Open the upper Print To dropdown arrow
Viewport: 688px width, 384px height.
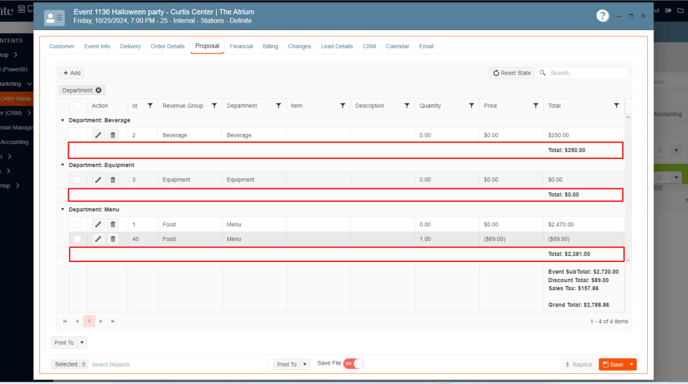[82, 343]
